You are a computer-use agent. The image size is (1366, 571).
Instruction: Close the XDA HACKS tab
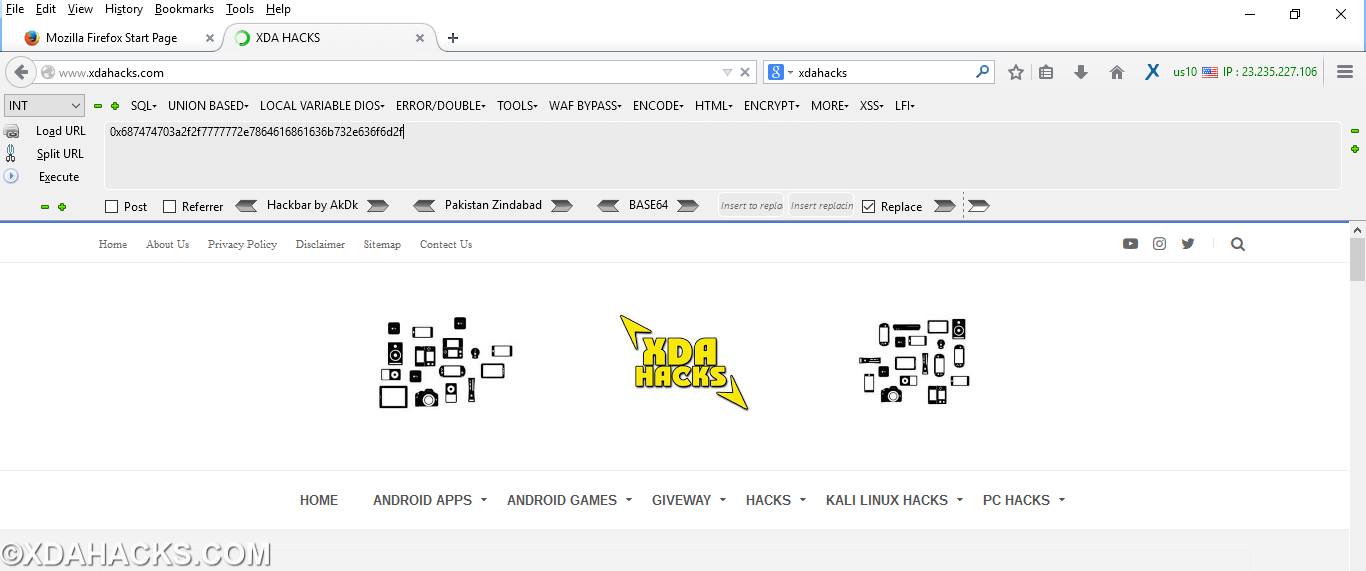coord(420,38)
